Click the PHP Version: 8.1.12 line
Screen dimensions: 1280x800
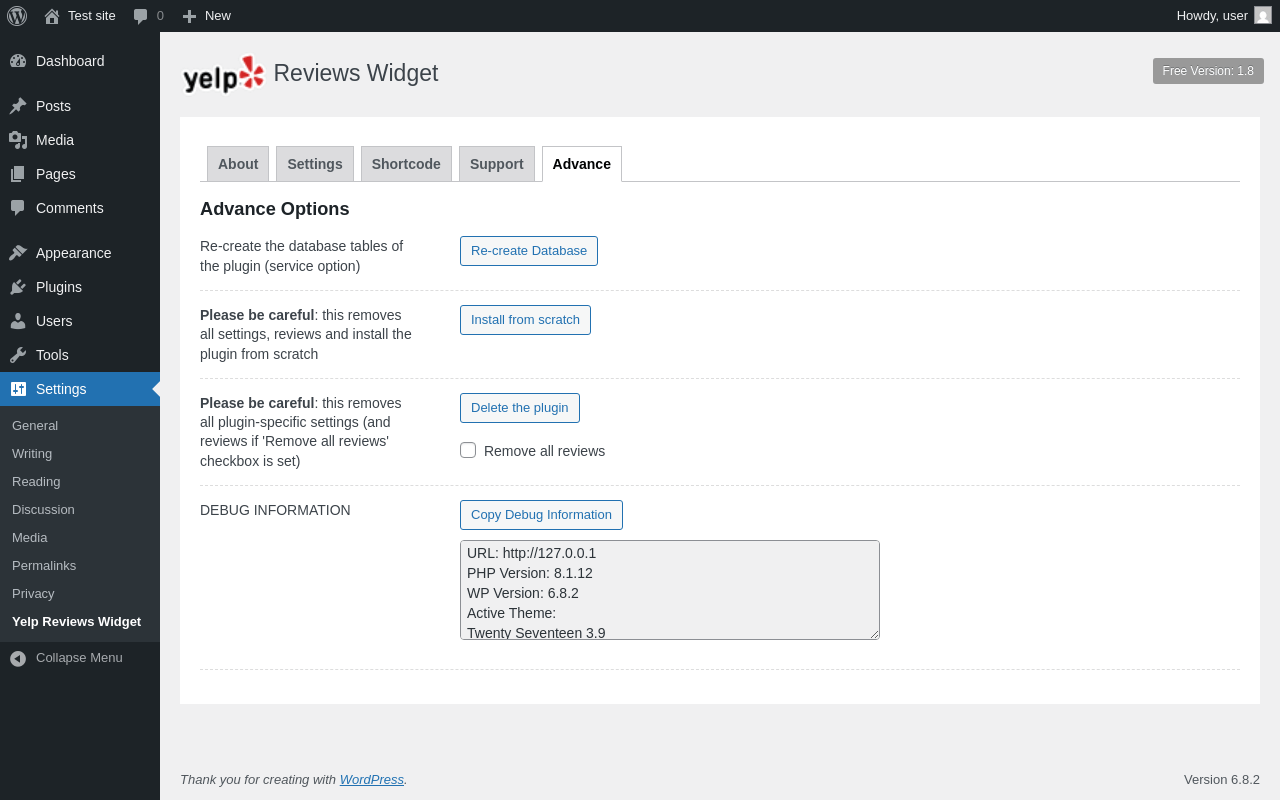coord(530,573)
